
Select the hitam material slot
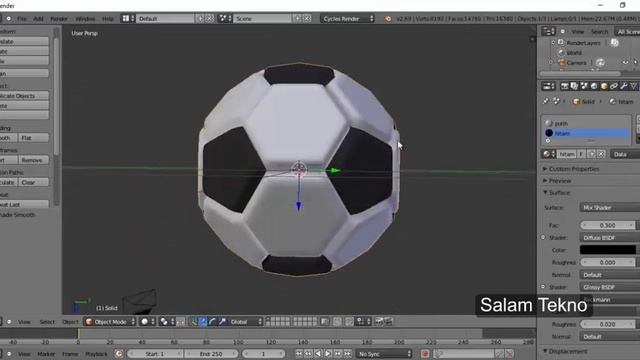point(587,133)
